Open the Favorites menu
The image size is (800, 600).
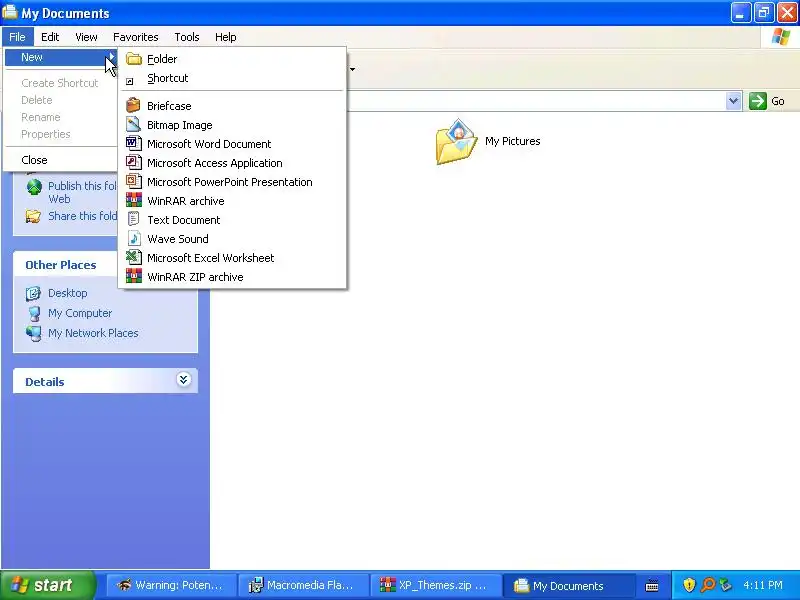pyautogui.click(x=136, y=37)
